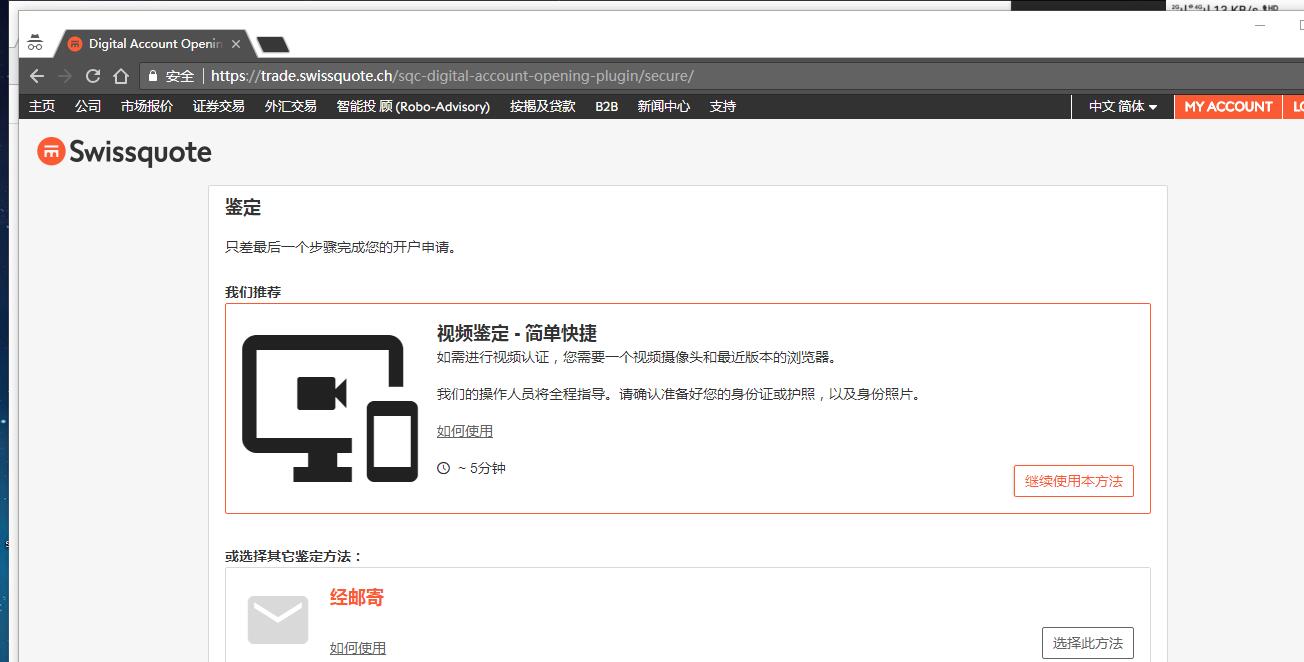The image size is (1304, 662).
Task: Click 选择此方法 button for mail
Action: point(1088,643)
